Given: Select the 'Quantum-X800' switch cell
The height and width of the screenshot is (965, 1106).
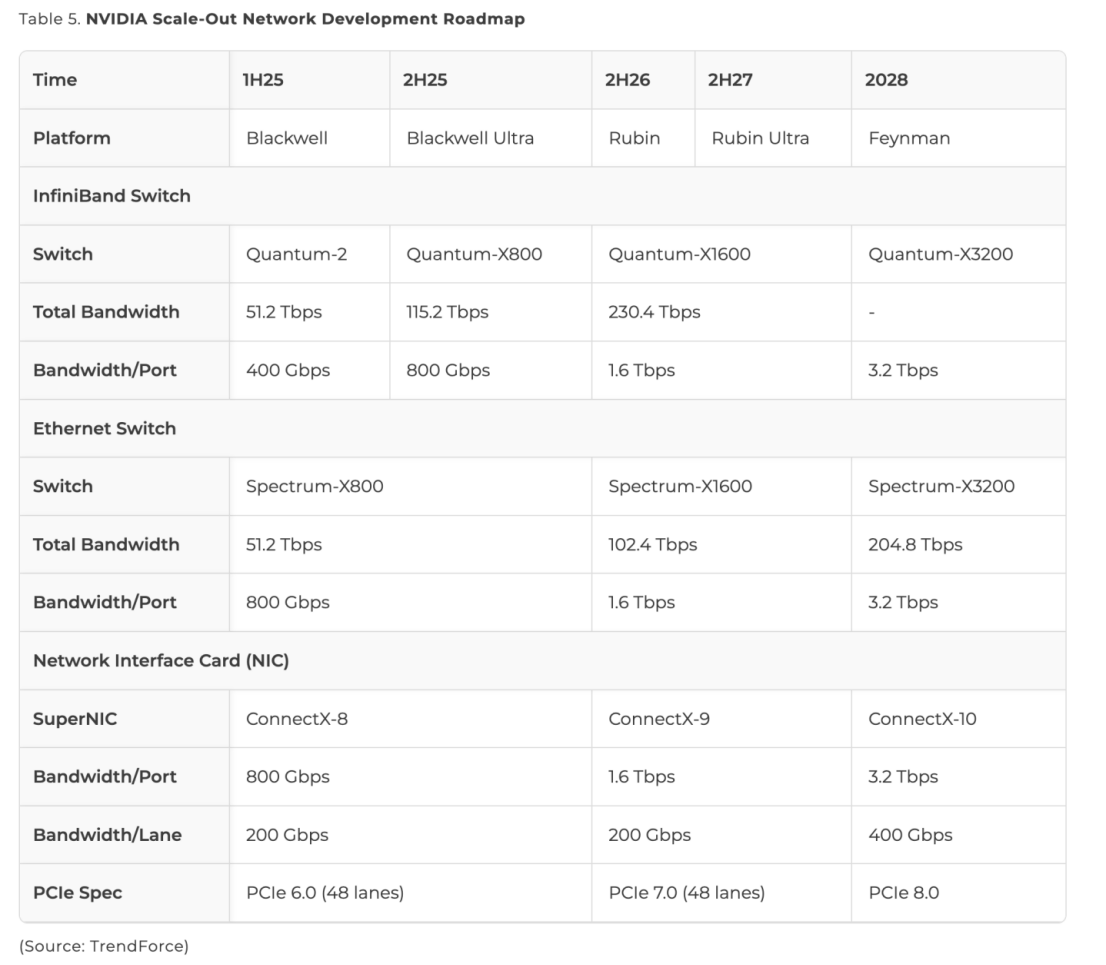Looking at the screenshot, I should 474,254.
